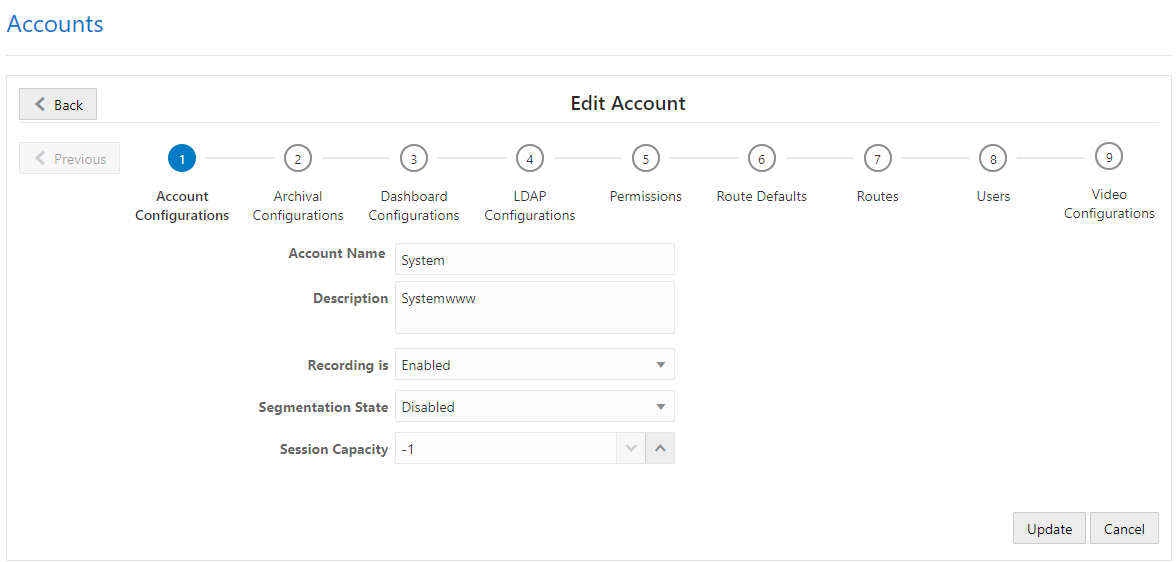This screenshot has height=562, width=1176.
Task: Decrease Session Capacity with down arrow
Action: [631, 449]
